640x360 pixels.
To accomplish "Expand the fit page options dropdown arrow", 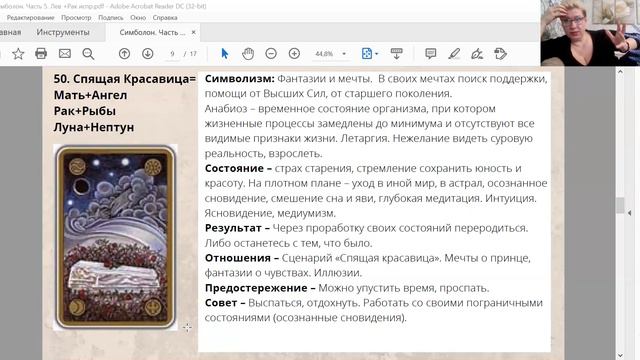I will [x=377, y=54].
